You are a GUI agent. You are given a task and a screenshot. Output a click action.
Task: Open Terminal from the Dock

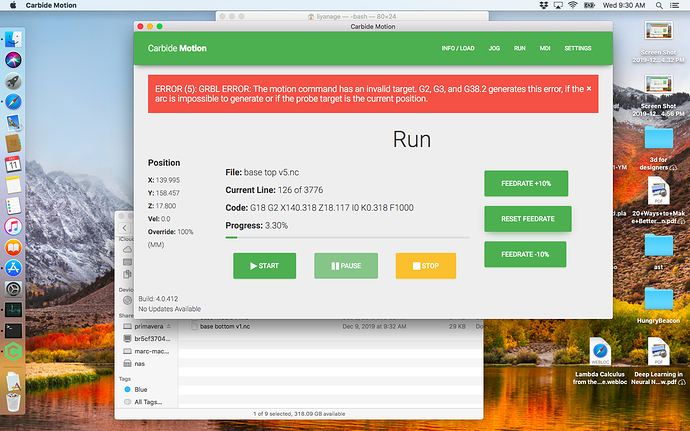13,331
